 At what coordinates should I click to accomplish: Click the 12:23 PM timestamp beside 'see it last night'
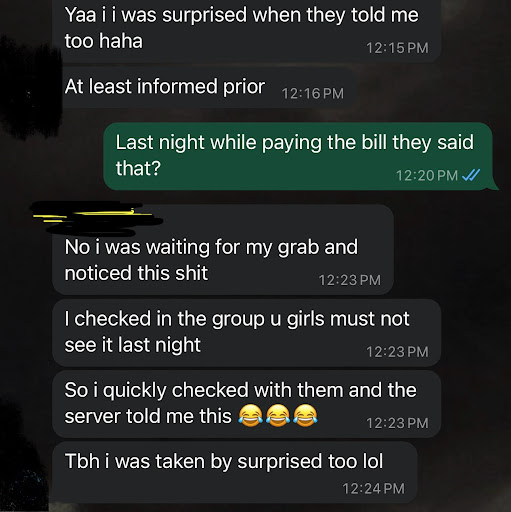(x=397, y=352)
